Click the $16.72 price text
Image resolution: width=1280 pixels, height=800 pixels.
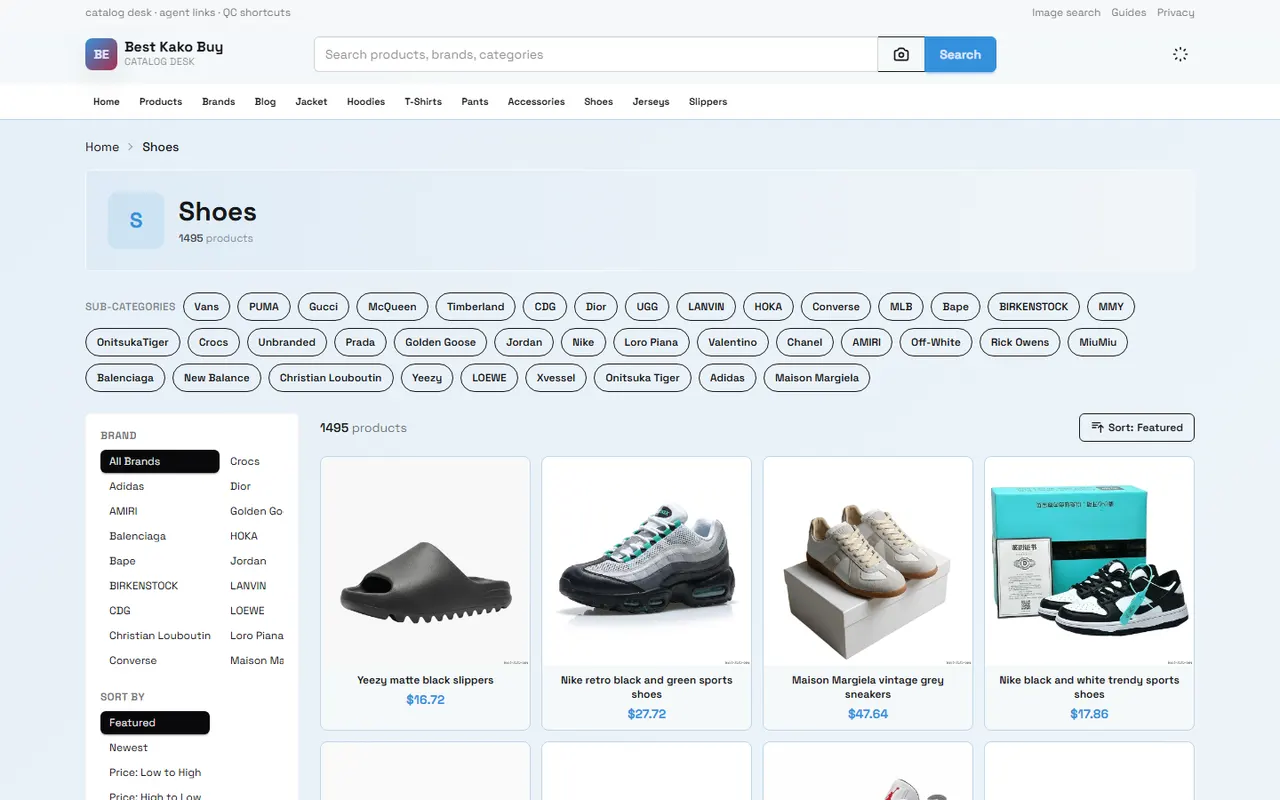pos(425,700)
